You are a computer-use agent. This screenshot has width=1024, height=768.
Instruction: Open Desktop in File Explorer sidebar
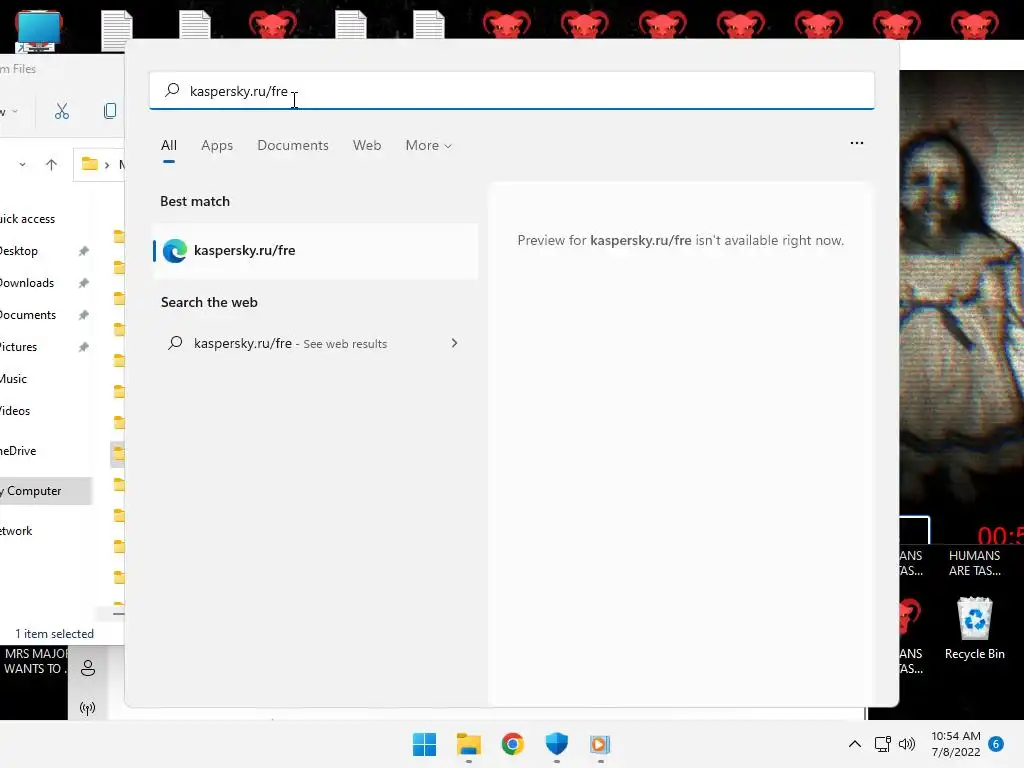coord(19,251)
